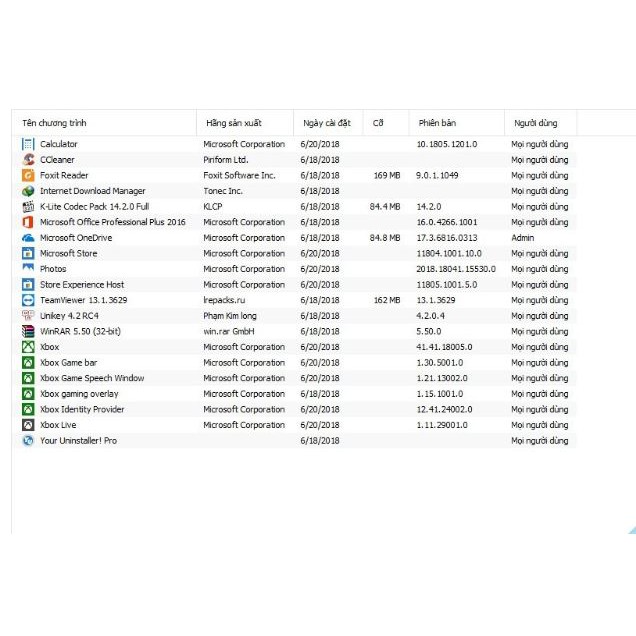Select Microsoft Office Professional Plus 2016
636x636 pixels.
[x=112, y=222]
